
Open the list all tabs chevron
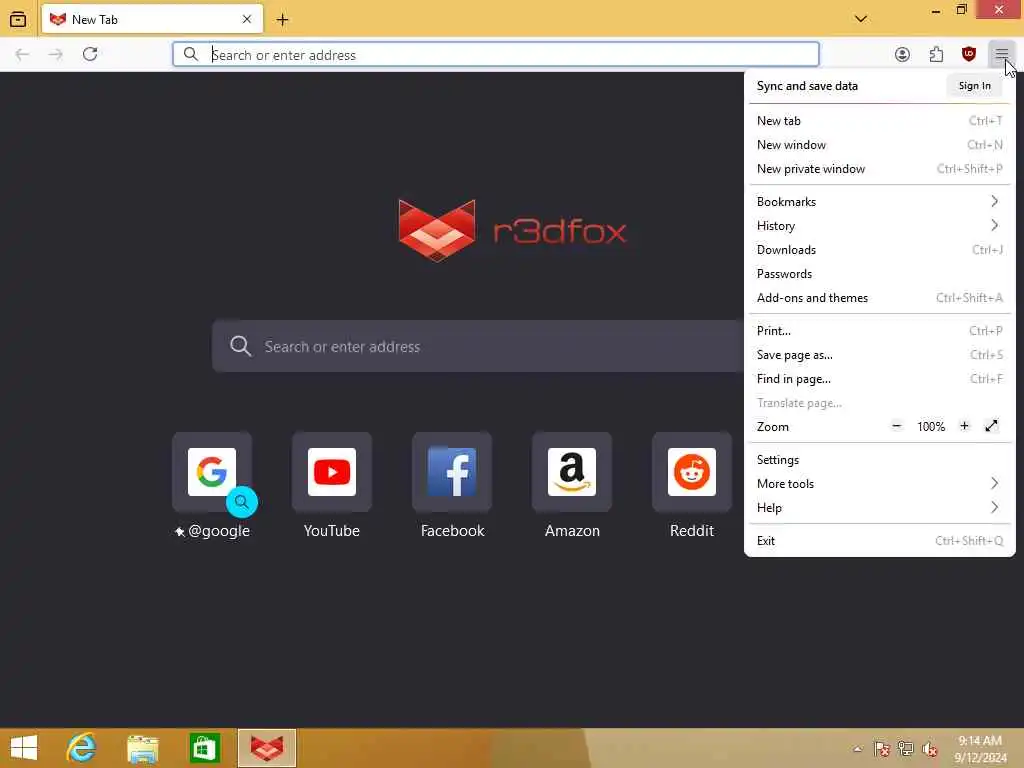pos(861,19)
